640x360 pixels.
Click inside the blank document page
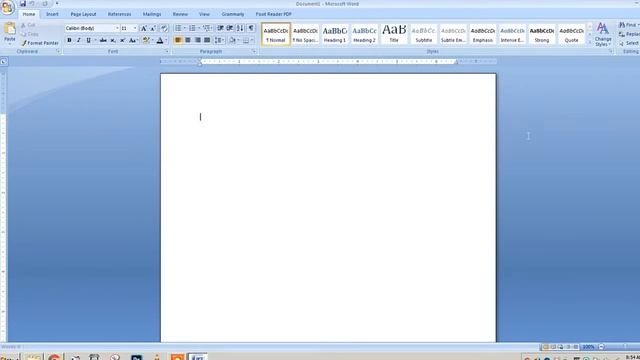(328, 208)
